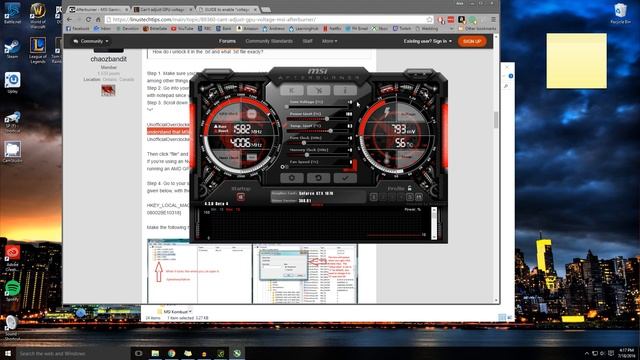This screenshot has width=640, height=360.
Task: Click the Core Voltage slider handle
Action: [287, 107]
